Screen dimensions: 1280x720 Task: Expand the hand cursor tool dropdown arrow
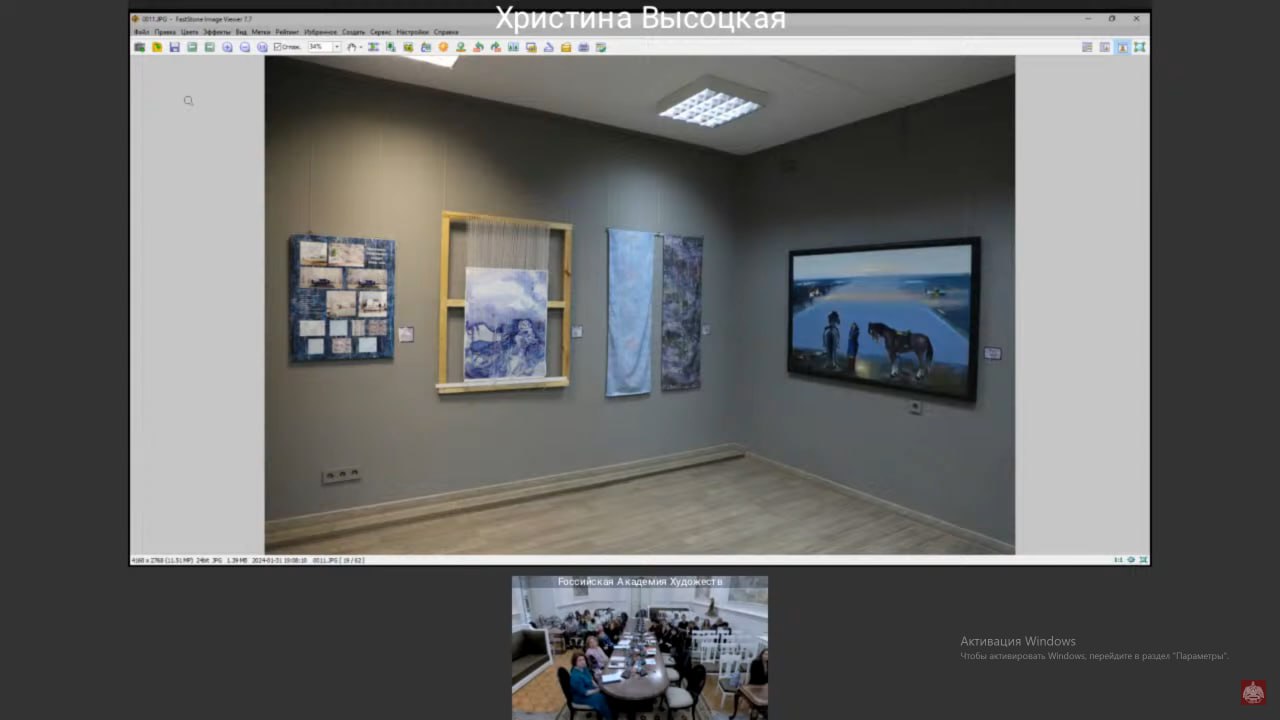tap(360, 47)
